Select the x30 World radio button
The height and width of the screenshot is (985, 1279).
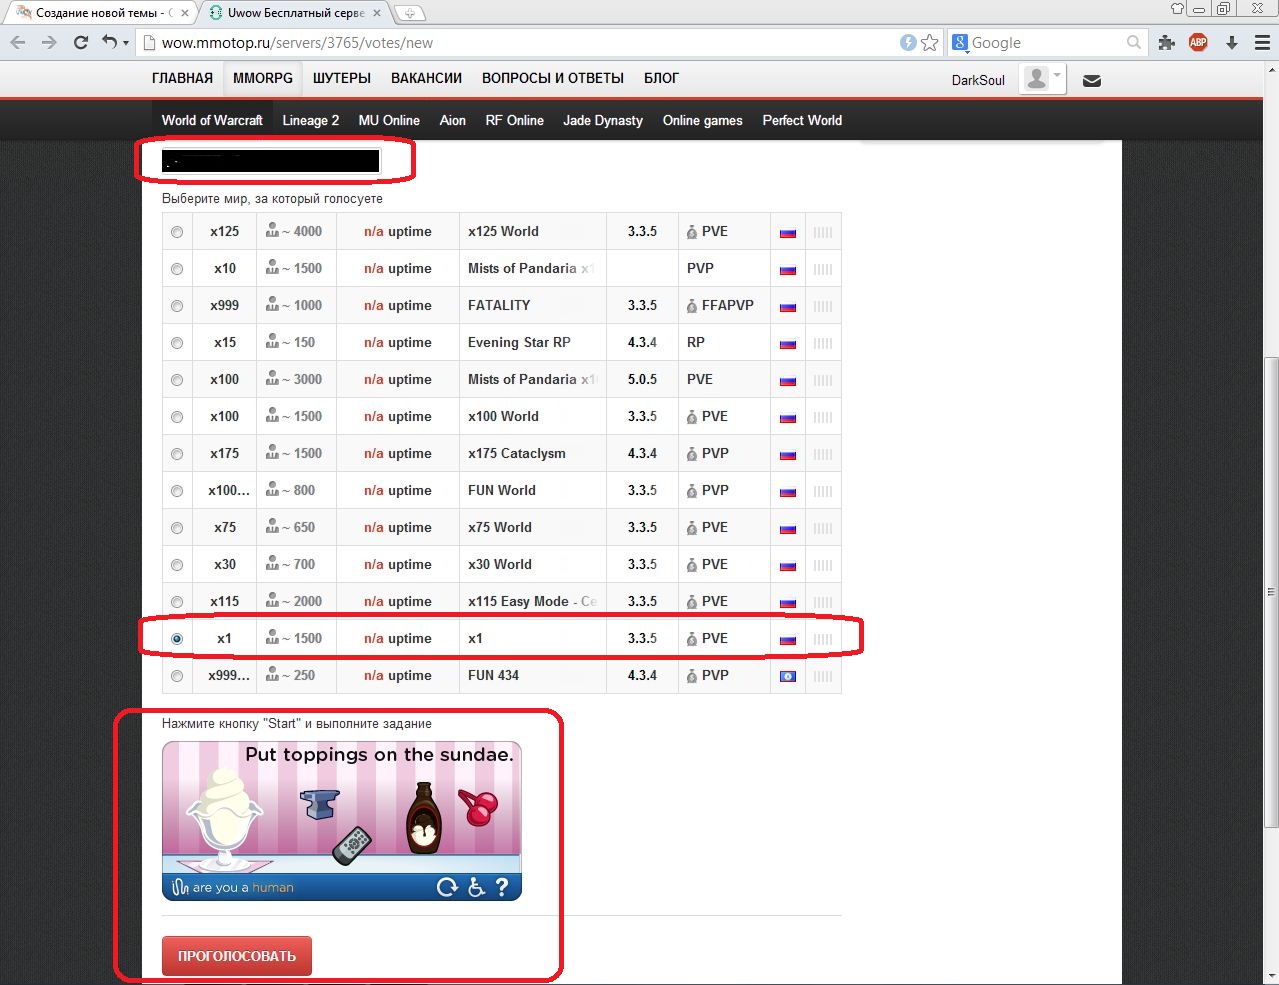(177, 565)
